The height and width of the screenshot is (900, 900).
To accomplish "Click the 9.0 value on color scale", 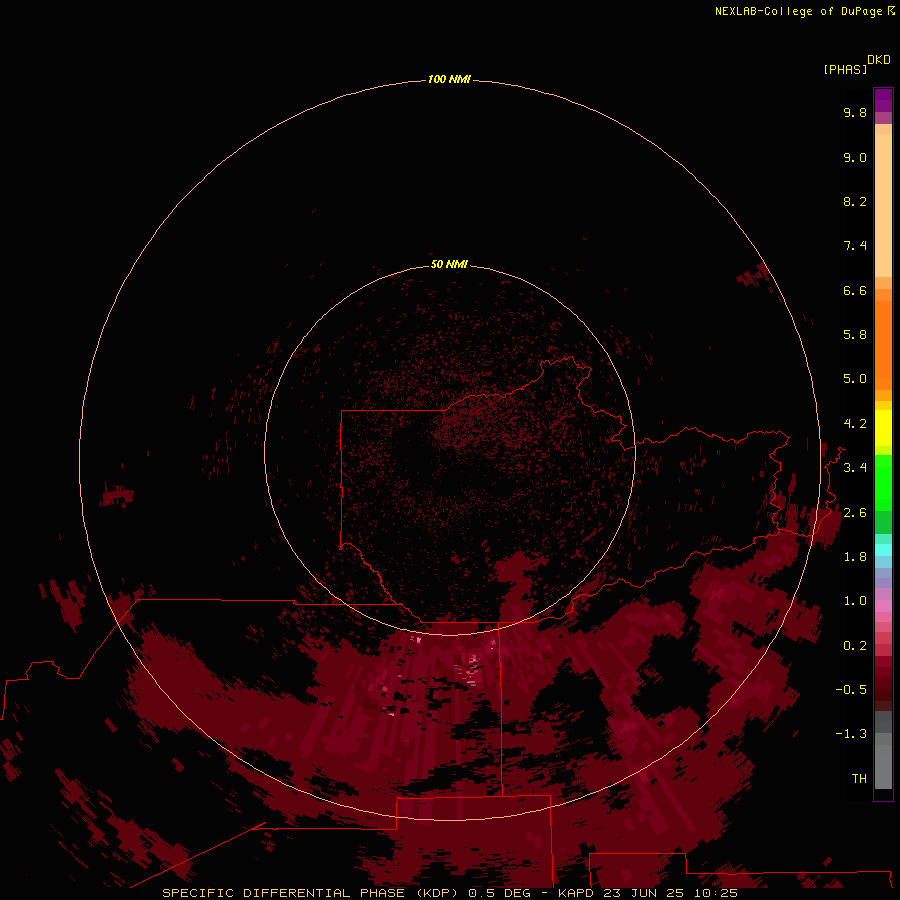I will (x=855, y=157).
